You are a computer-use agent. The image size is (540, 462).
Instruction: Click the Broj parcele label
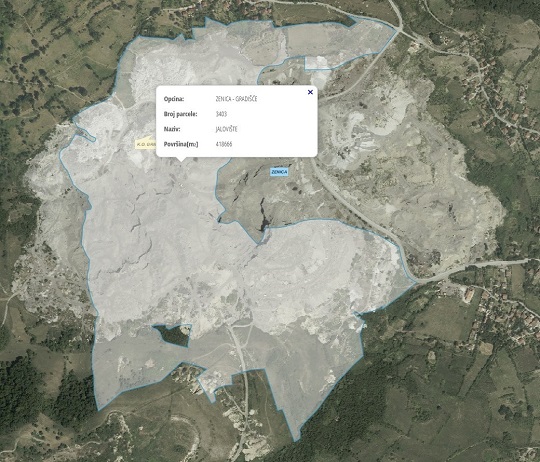180,114
